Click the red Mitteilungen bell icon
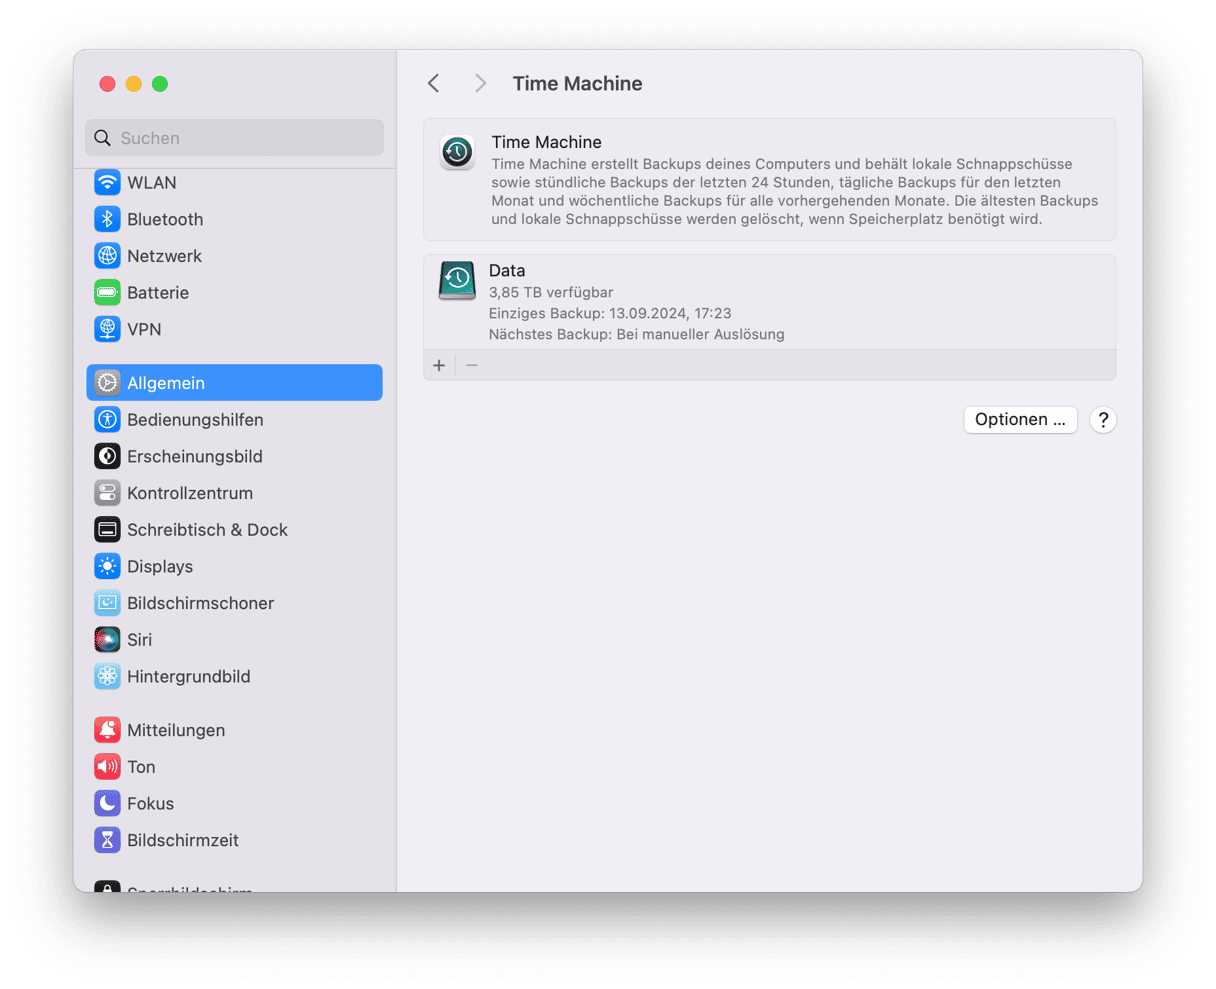Screen dimensions: 1216x989 pyautogui.click(x=107, y=730)
